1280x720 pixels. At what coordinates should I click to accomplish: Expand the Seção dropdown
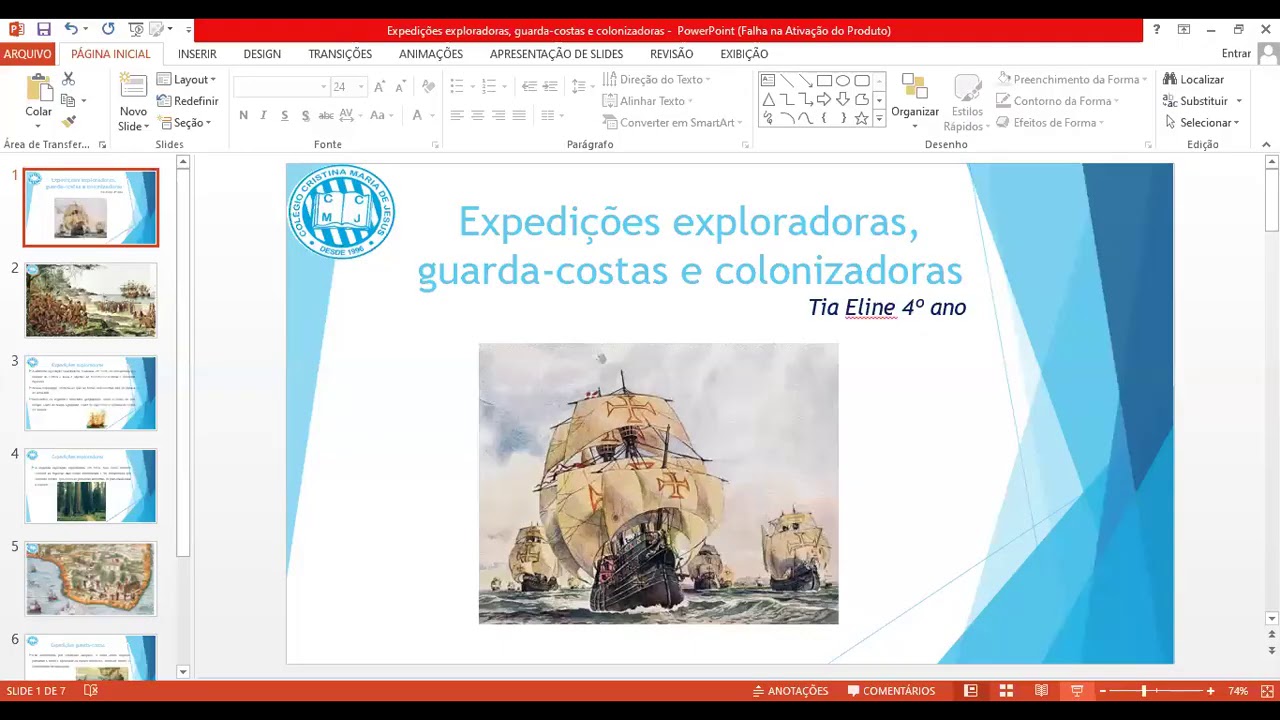coord(185,123)
